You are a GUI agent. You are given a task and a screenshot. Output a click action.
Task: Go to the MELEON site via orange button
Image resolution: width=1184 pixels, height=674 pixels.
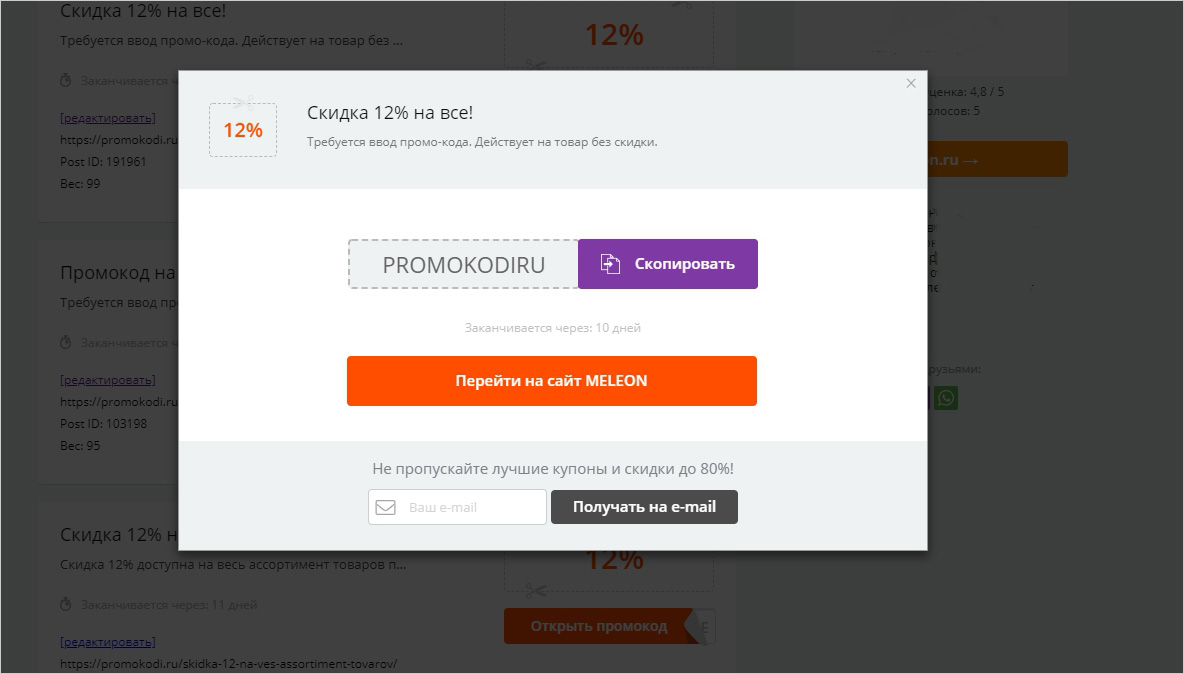(x=552, y=381)
